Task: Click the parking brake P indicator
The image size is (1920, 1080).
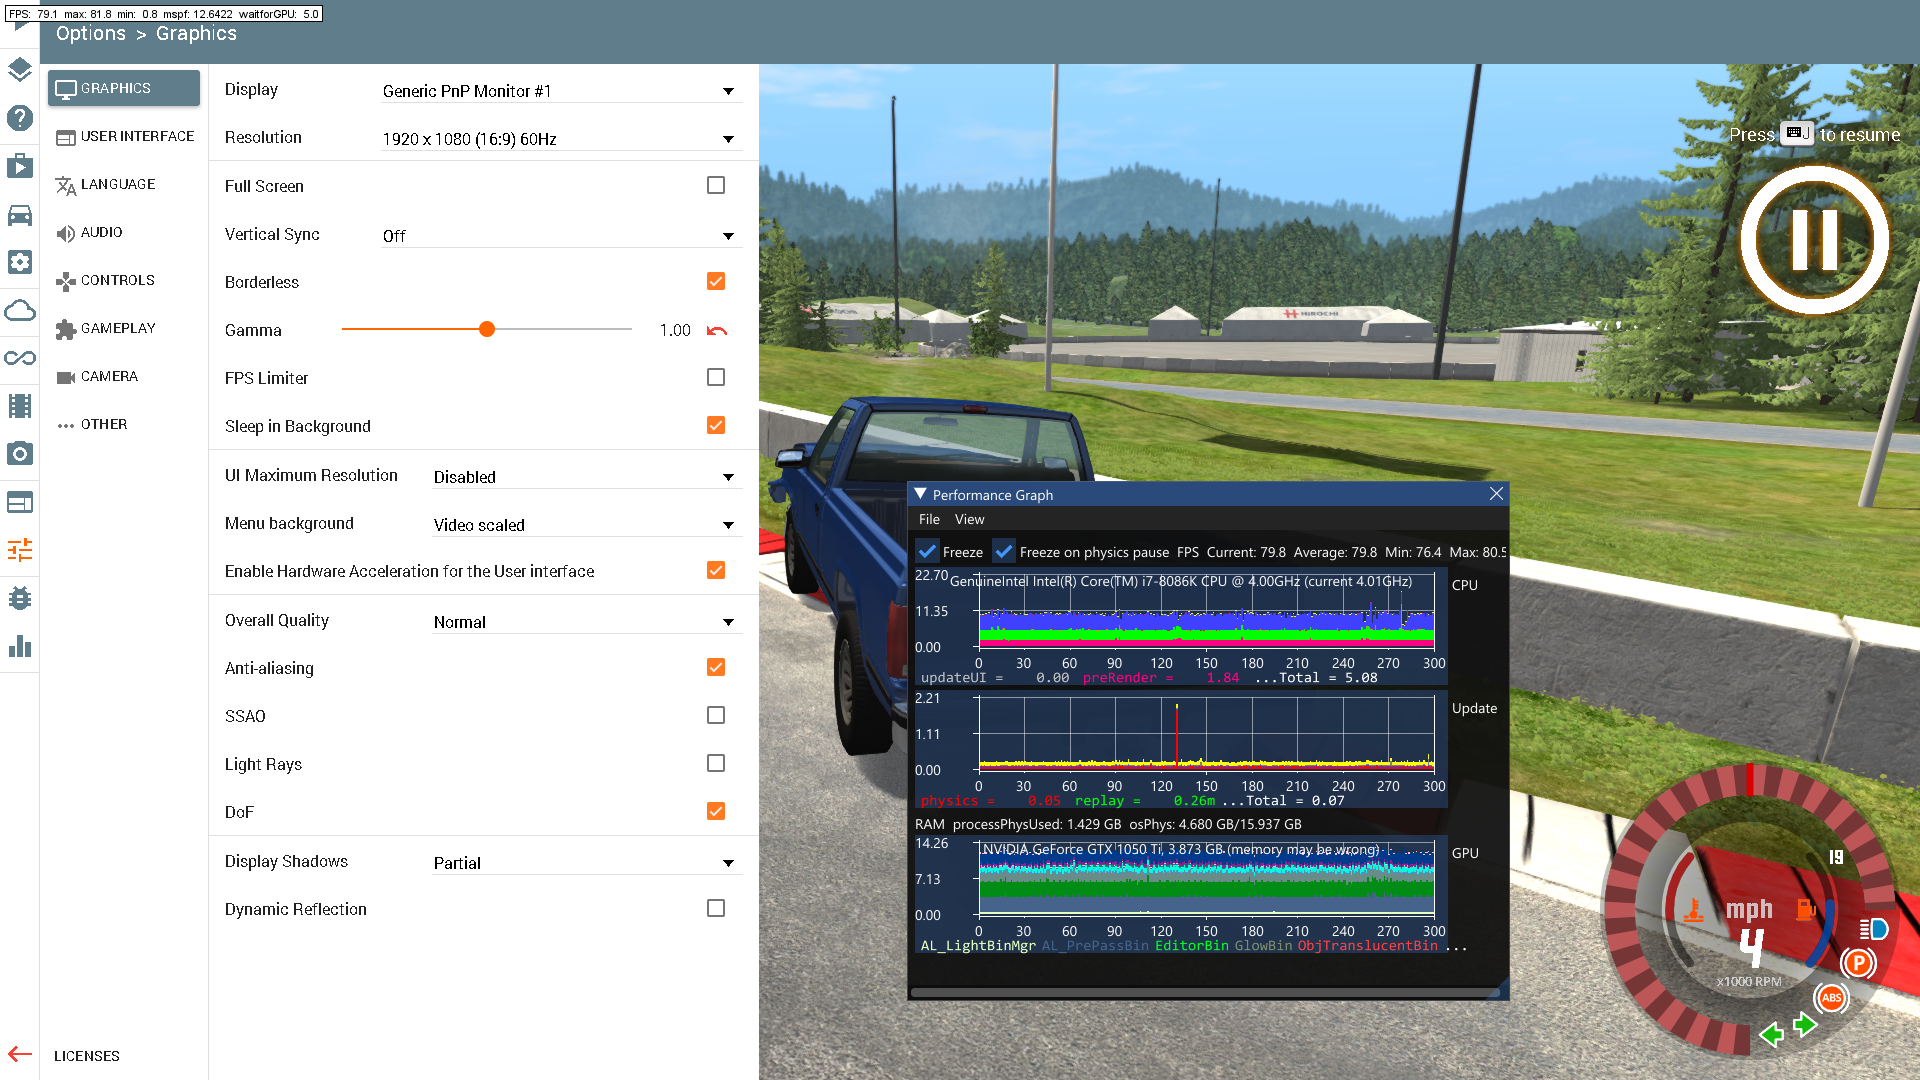Action: [x=1858, y=963]
